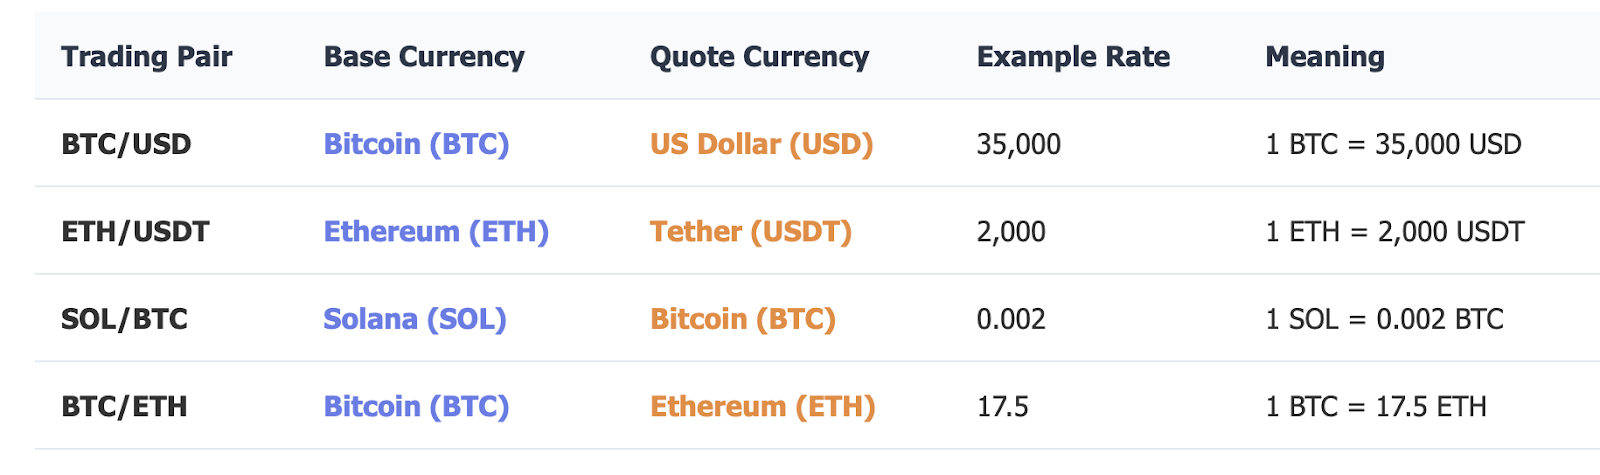Click the Ethereum (ETH) base currency link
This screenshot has height=475, width=1600.
(436, 232)
